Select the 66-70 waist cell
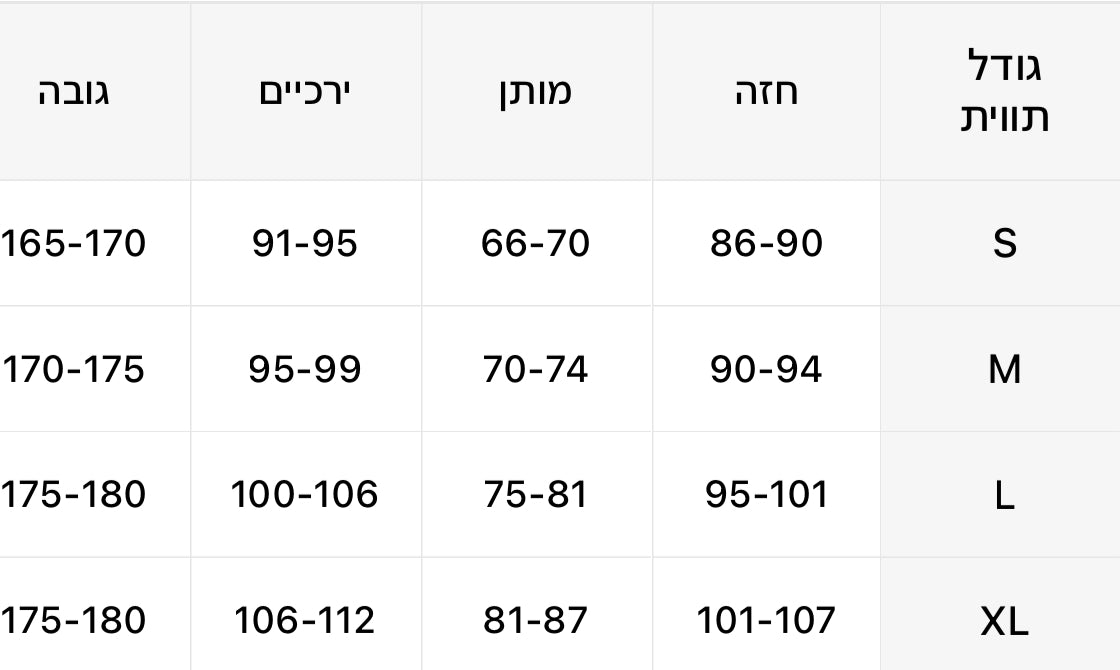Viewport: 1120px width, 670px height. pos(536,244)
